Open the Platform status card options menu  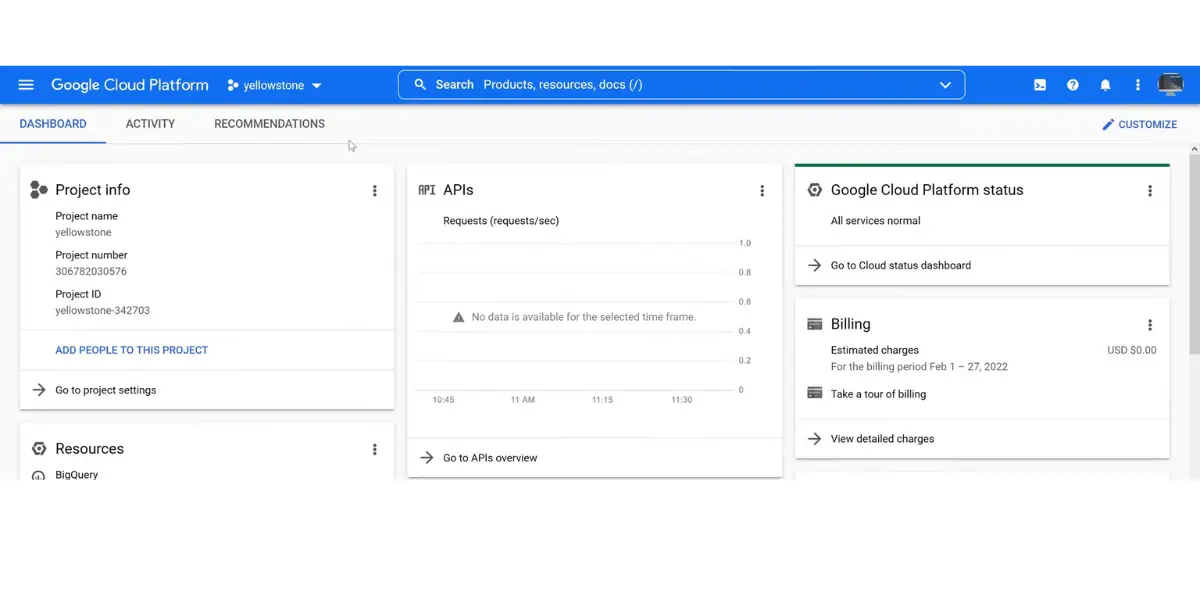(1150, 191)
